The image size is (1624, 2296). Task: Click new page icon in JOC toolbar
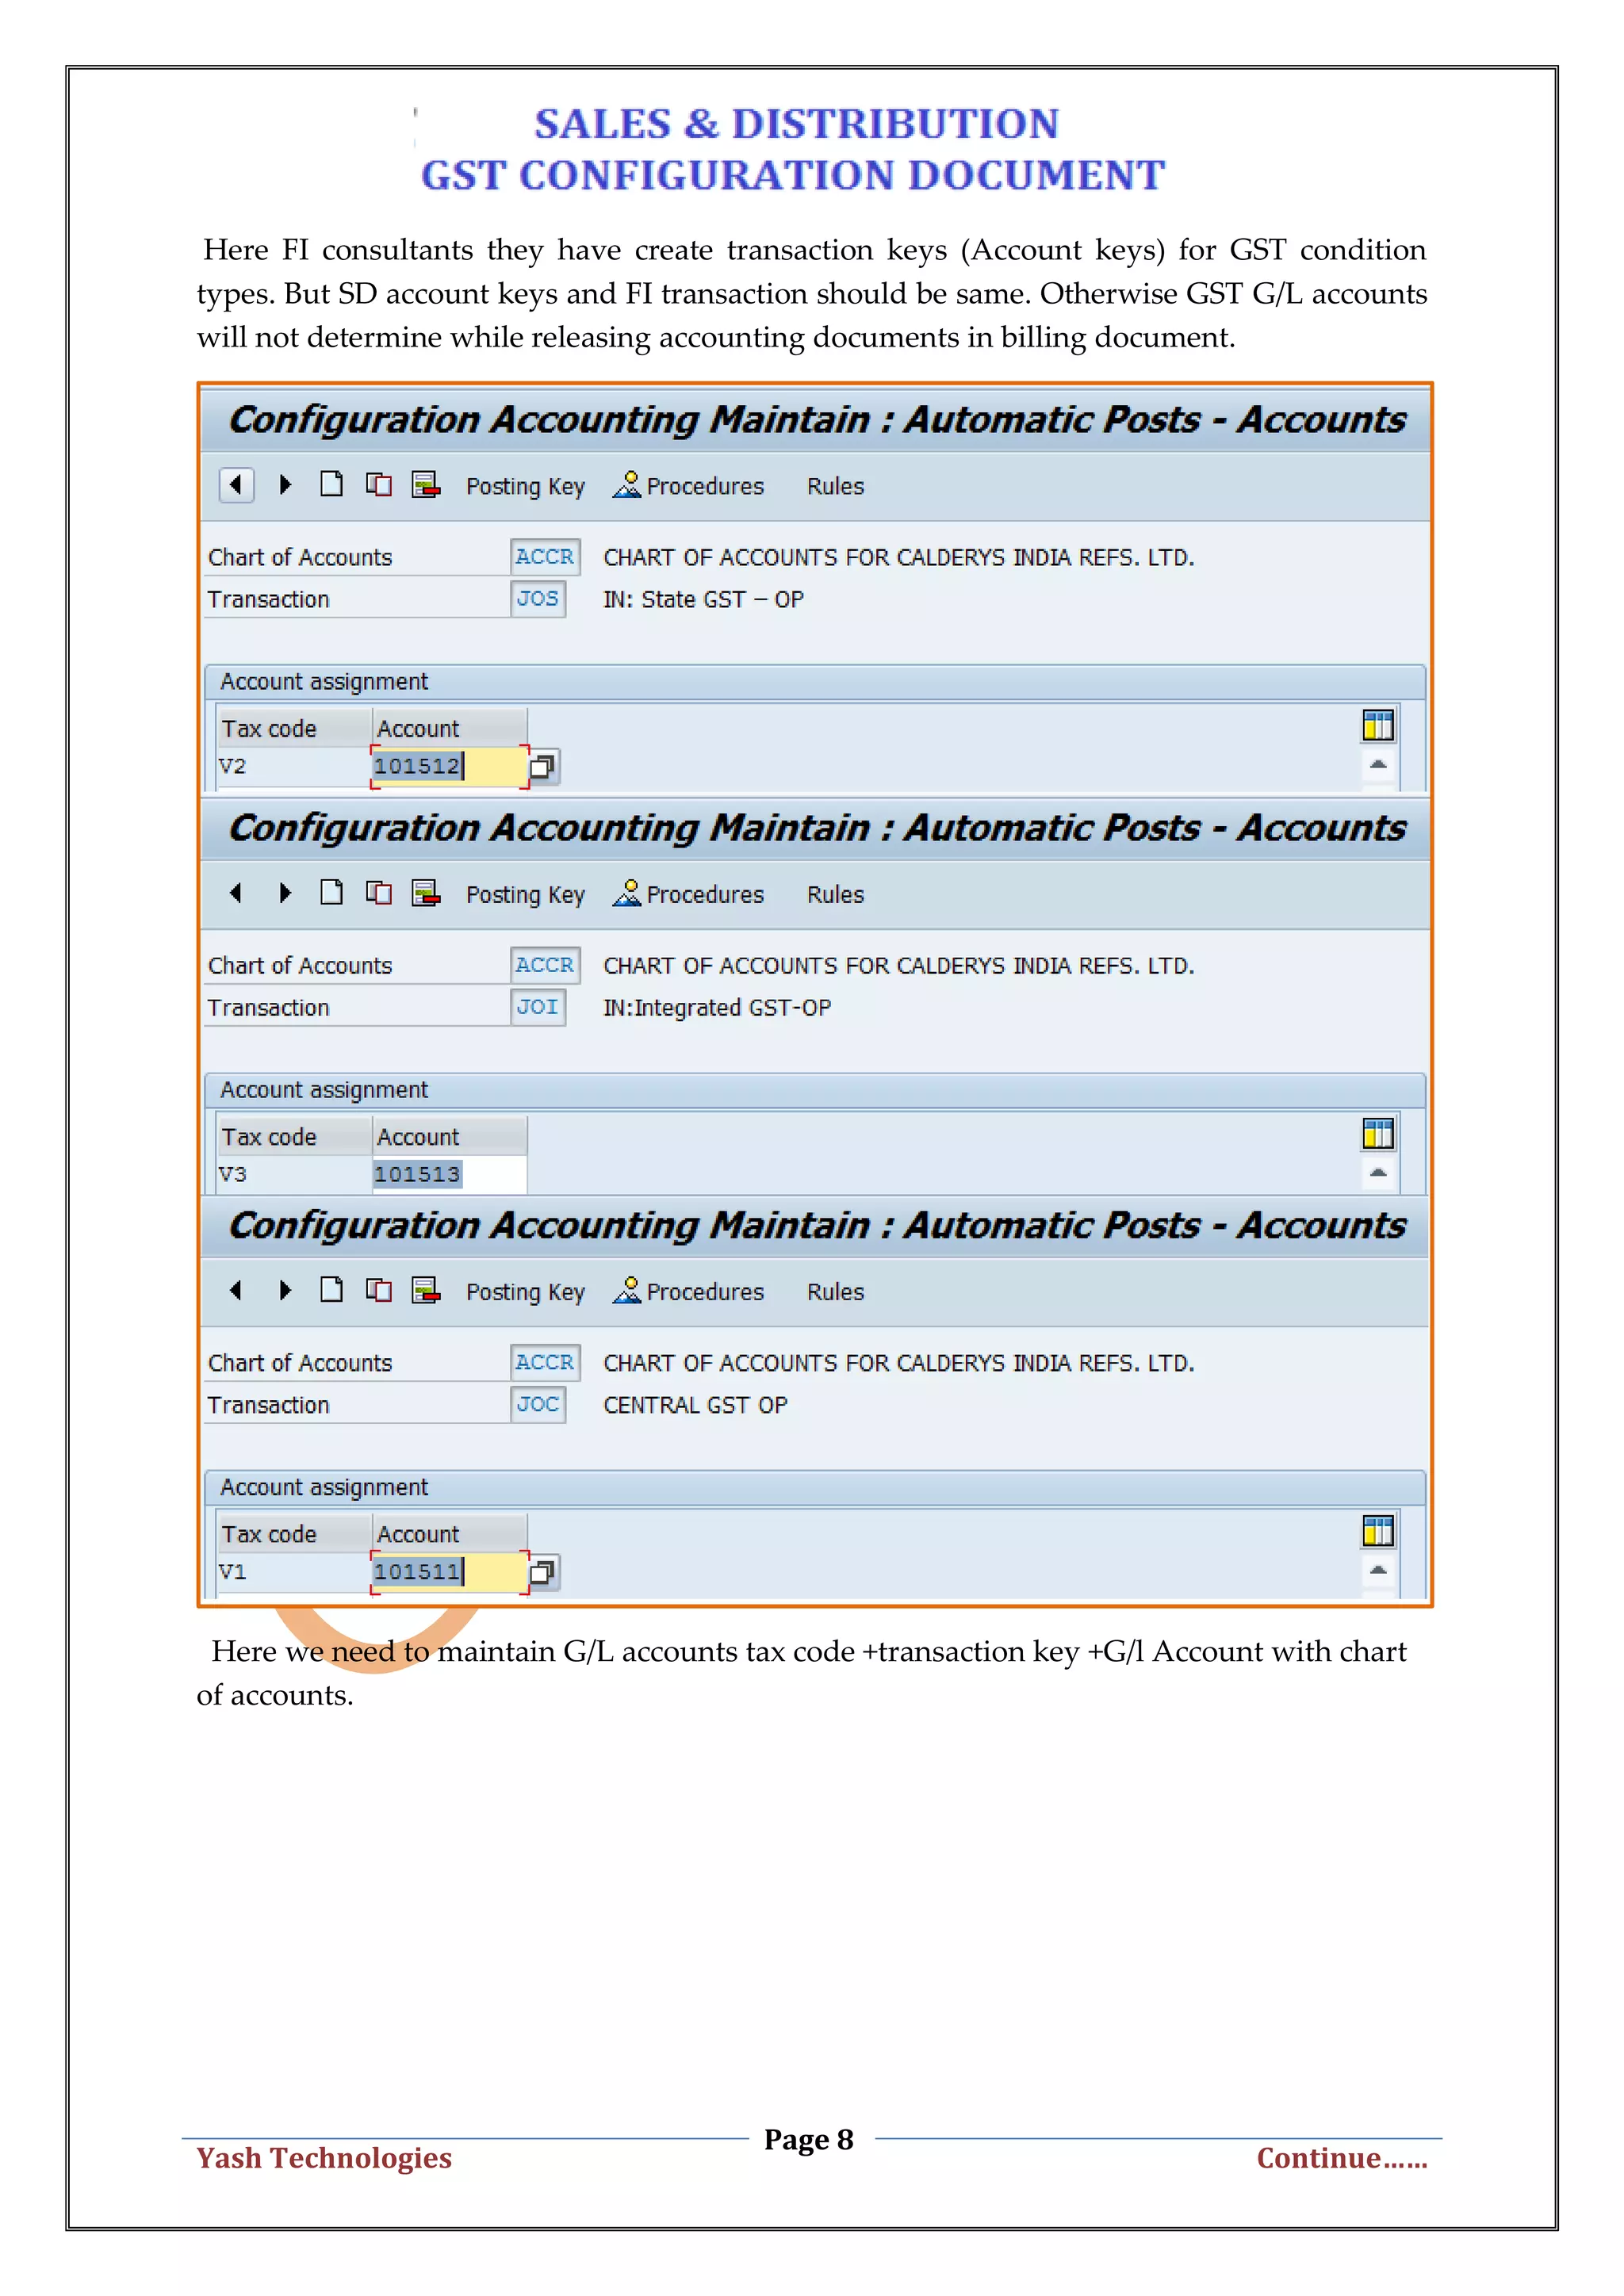(x=331, y=1290)
